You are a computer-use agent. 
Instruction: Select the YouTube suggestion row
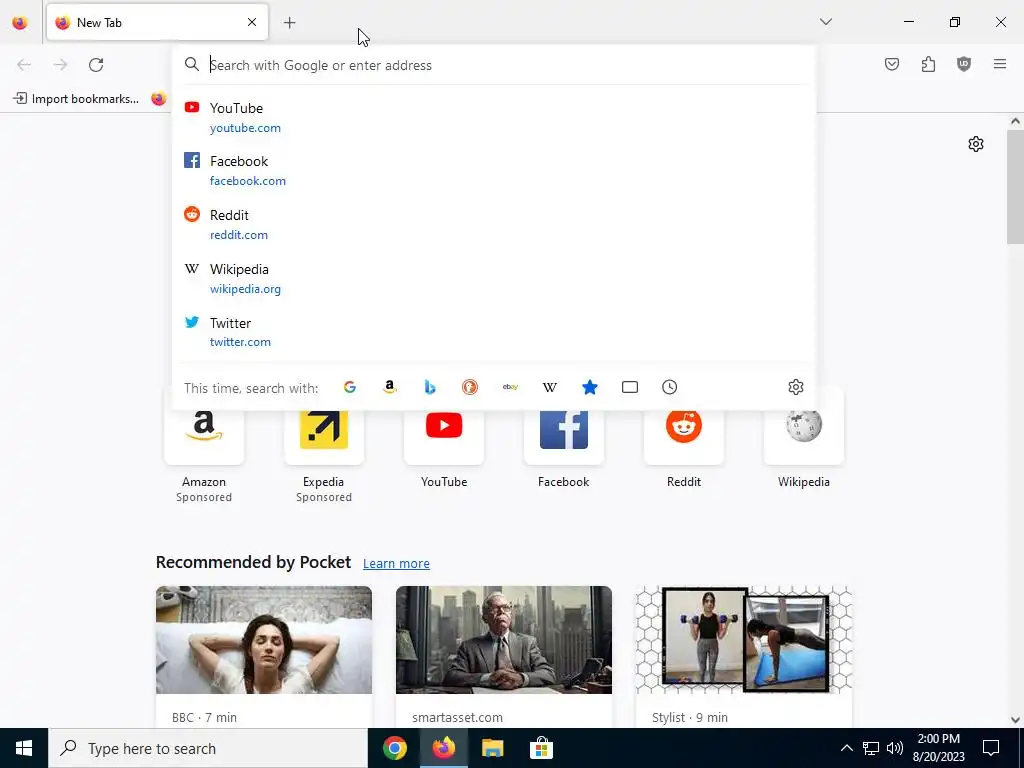point(494,118)
